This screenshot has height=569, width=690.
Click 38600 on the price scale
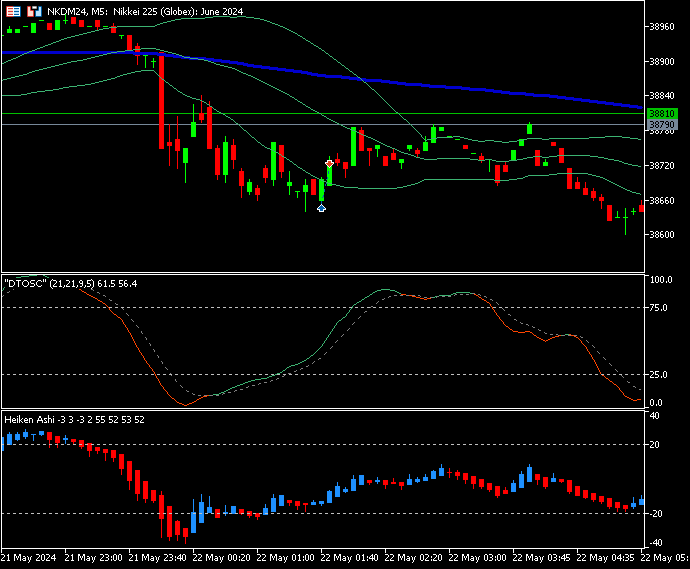[x=662, y=235]
